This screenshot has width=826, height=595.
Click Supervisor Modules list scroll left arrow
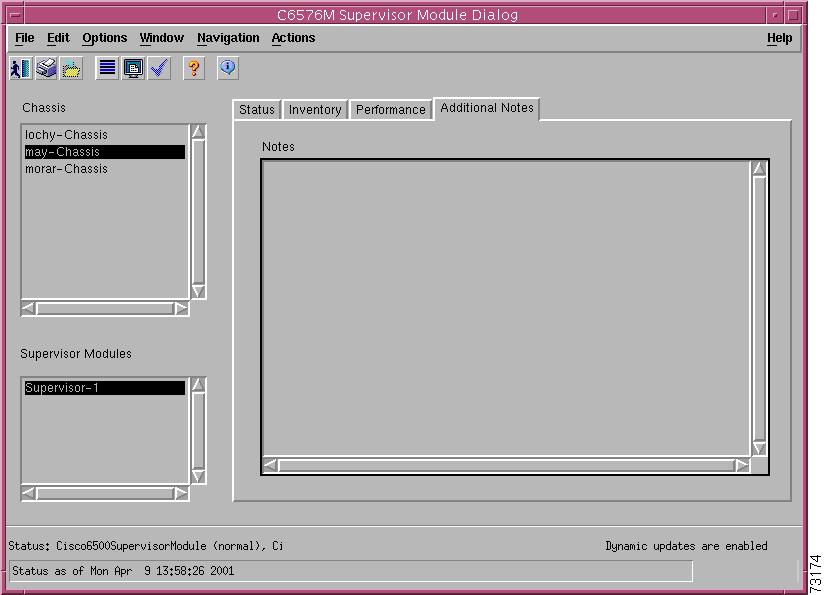click(28, 493)
